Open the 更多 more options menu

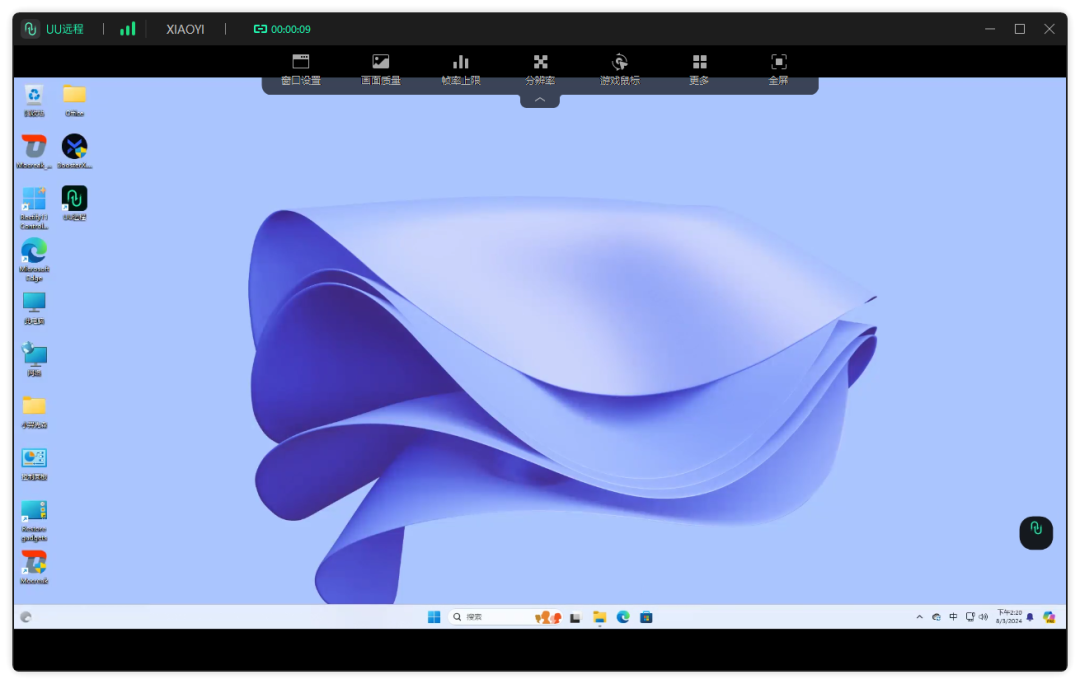coord(699,69)
